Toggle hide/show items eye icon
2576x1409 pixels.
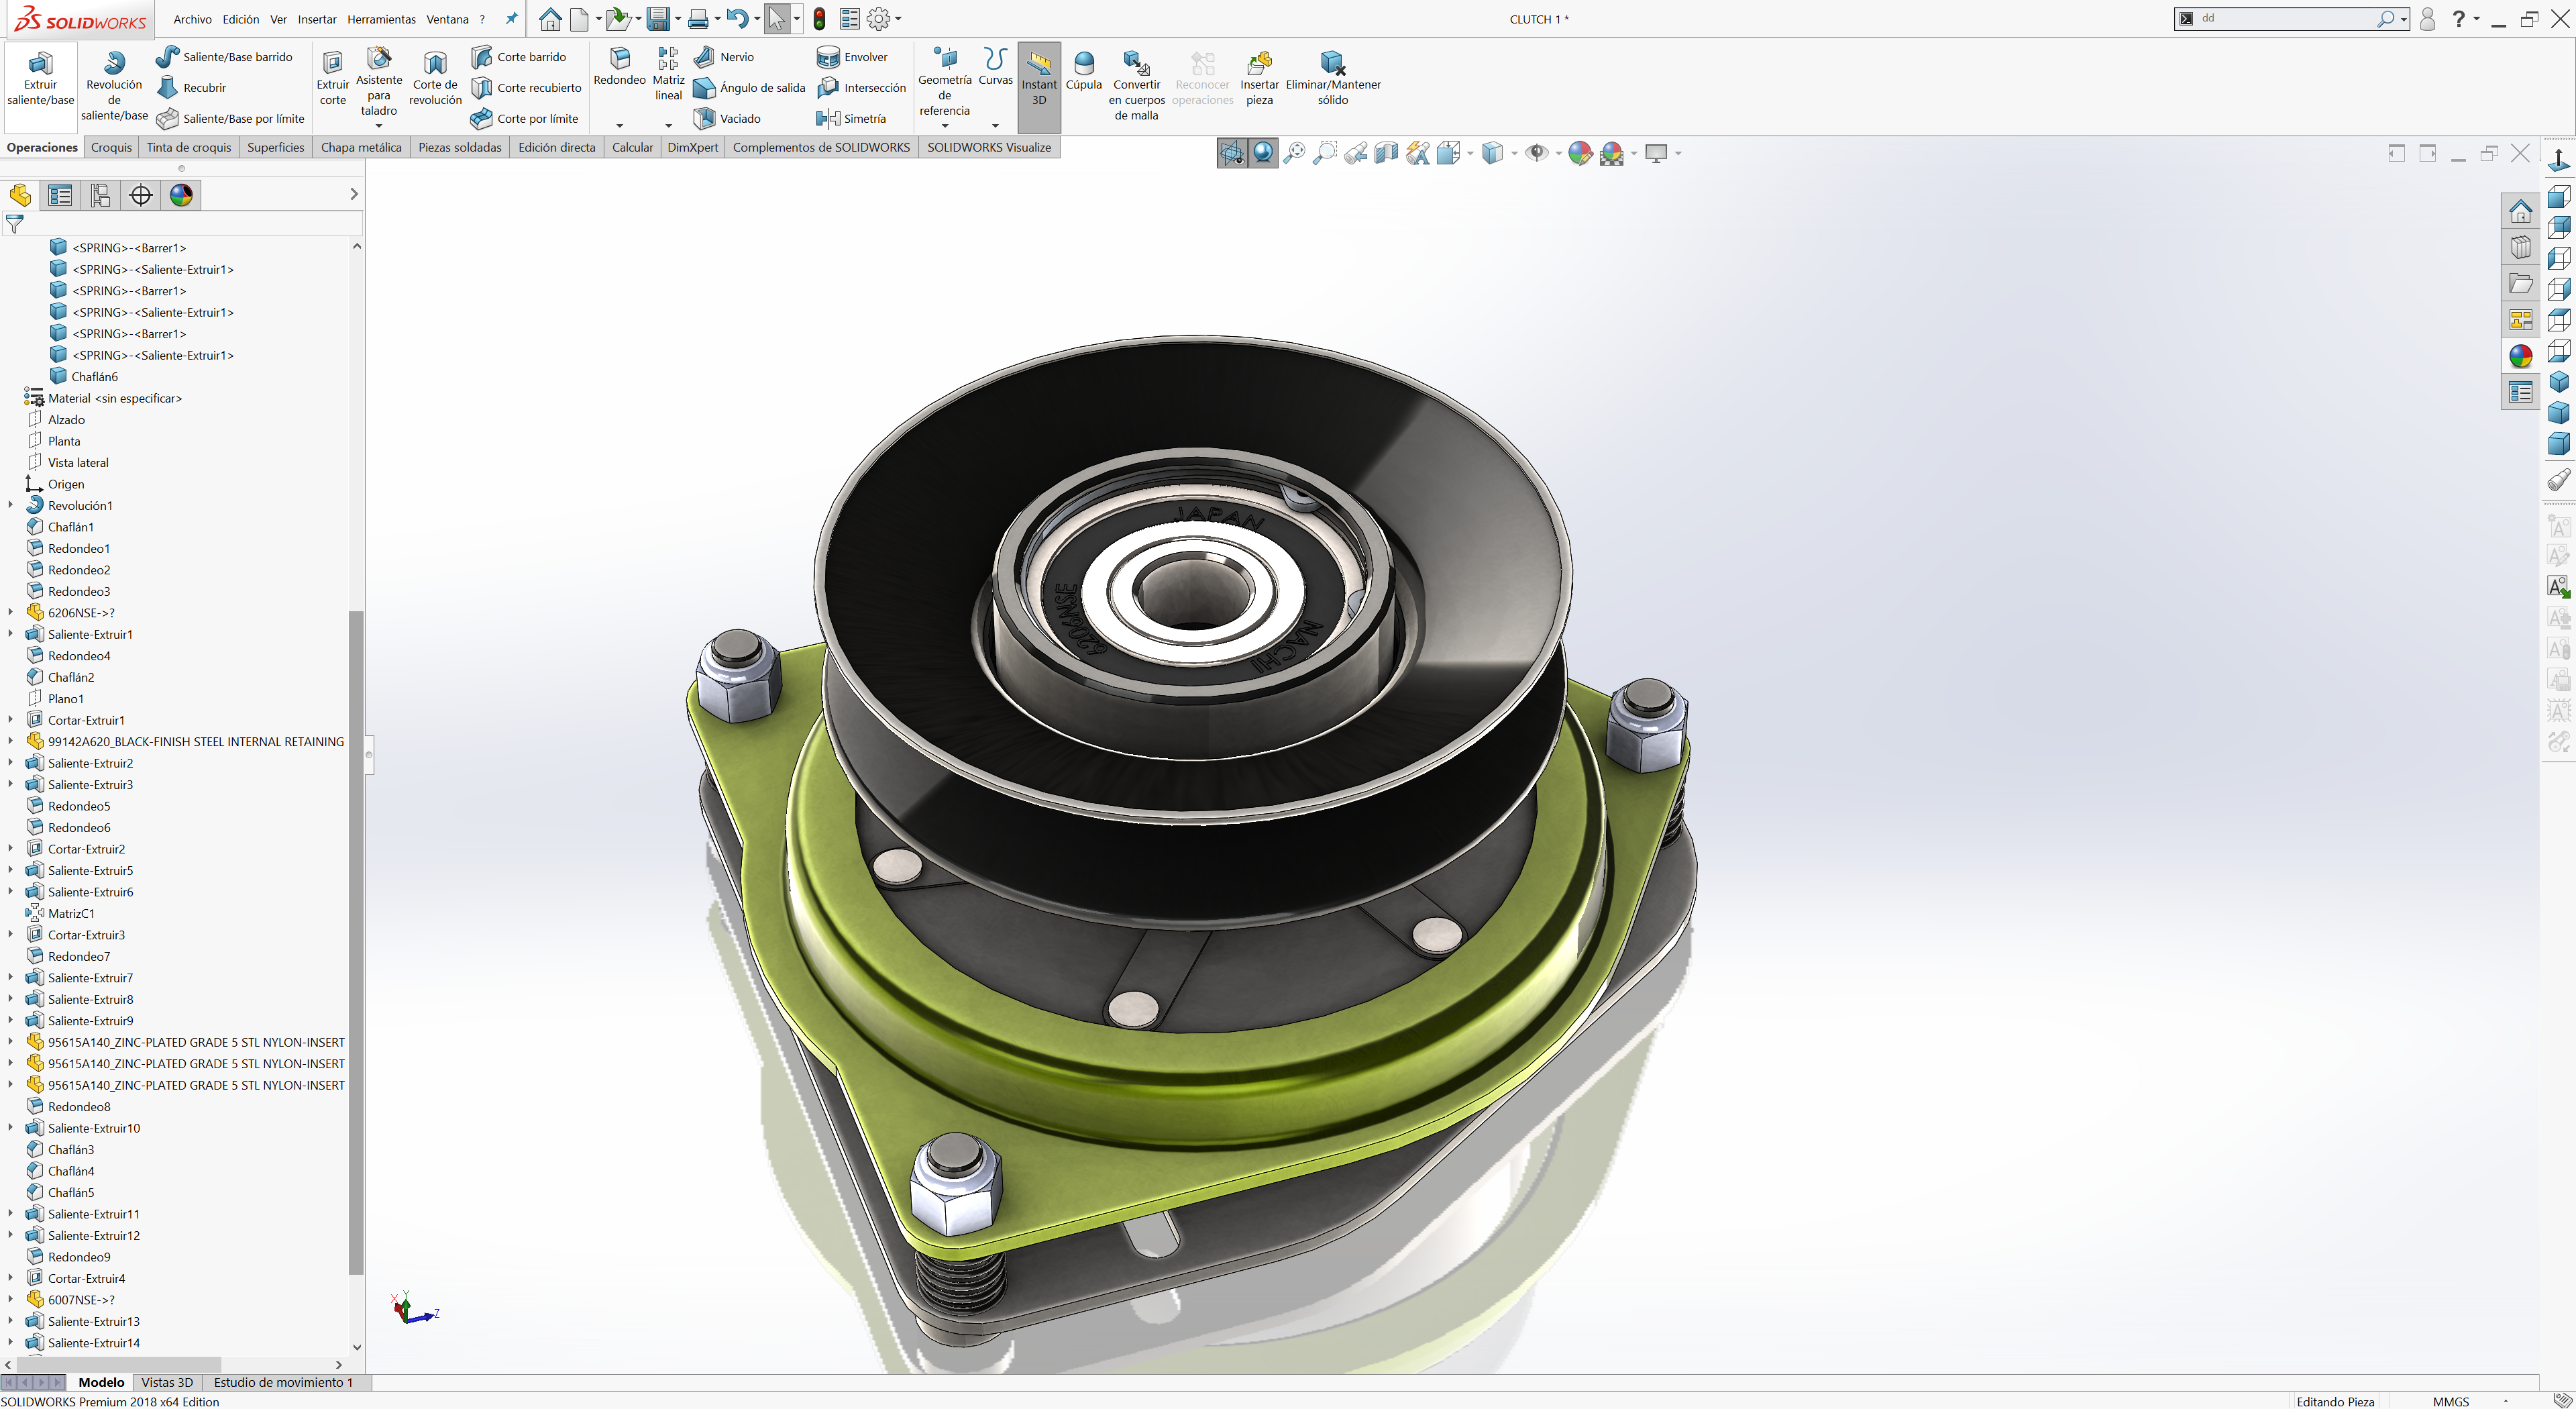(1537, 153)
